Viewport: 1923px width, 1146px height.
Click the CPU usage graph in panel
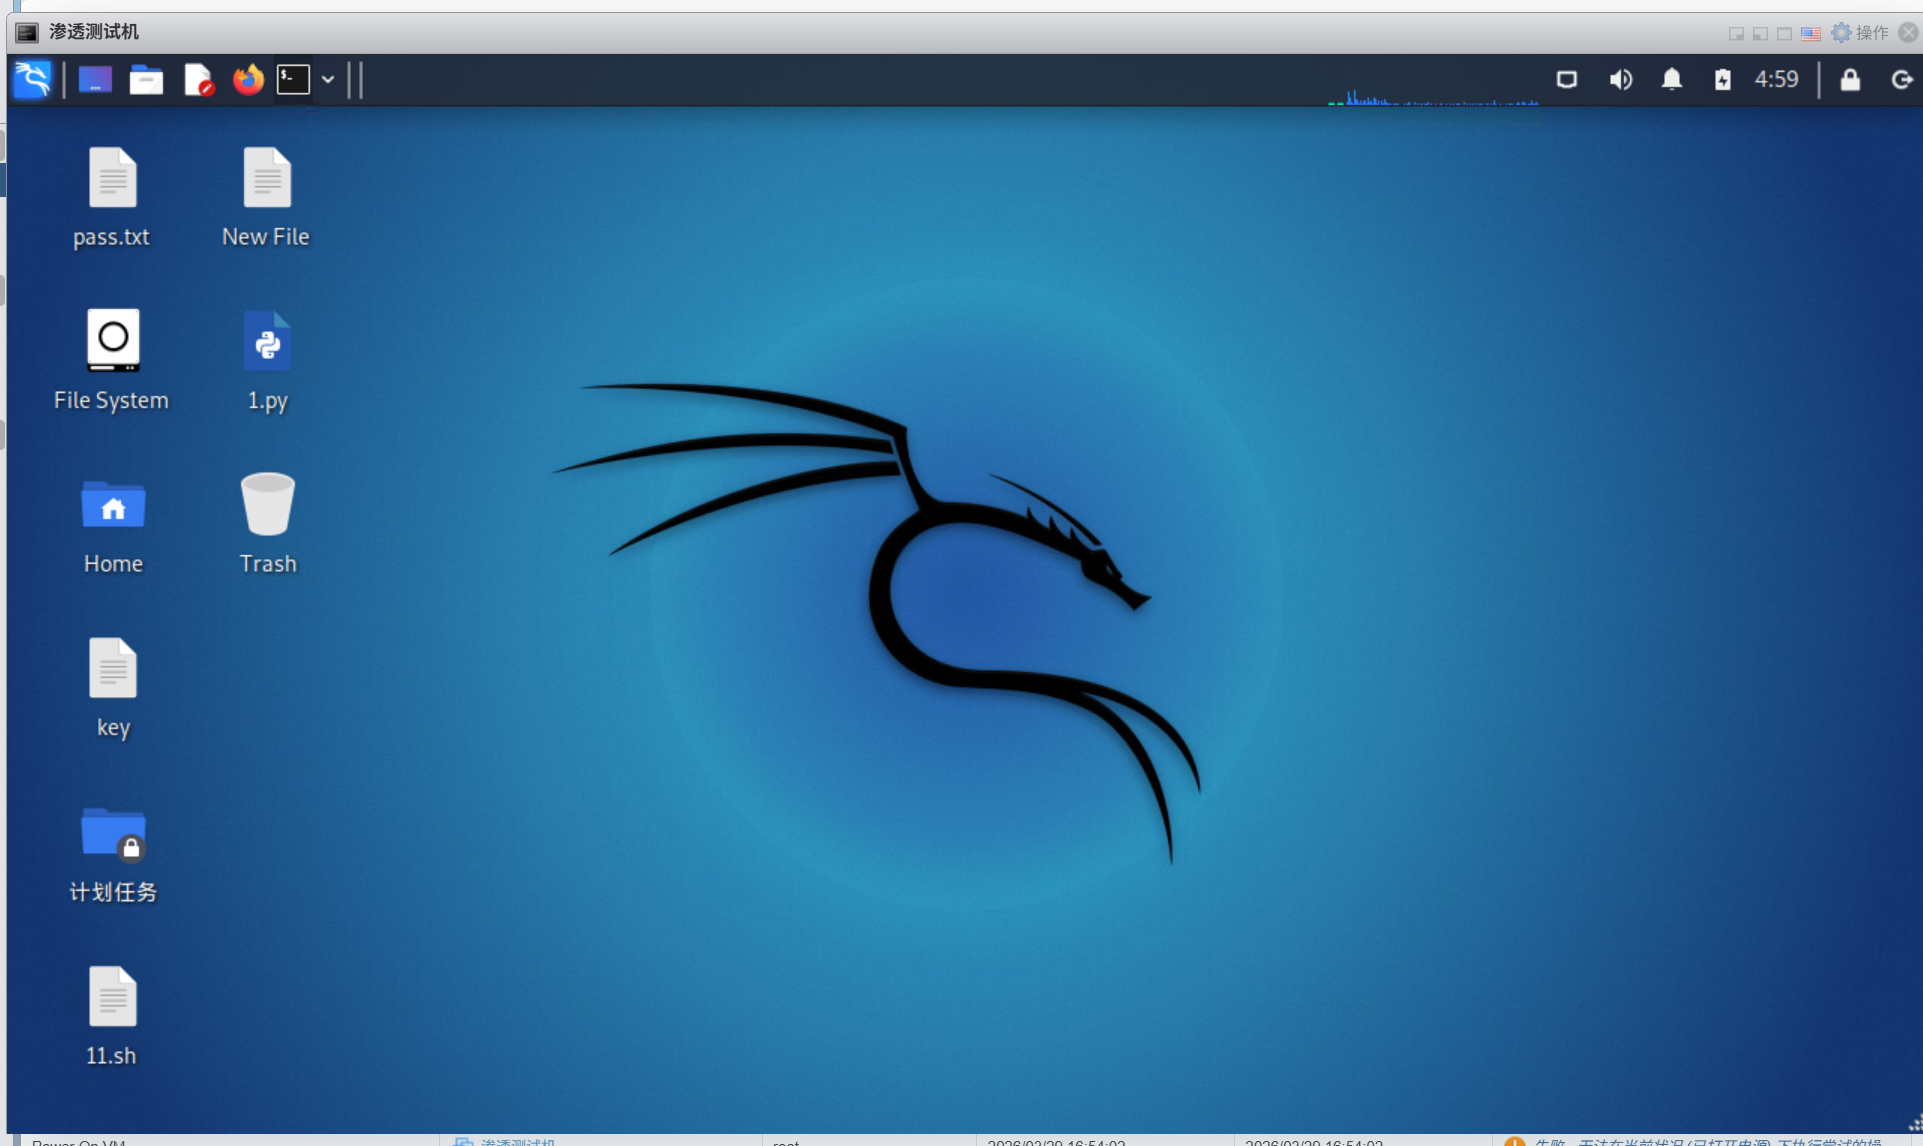pyautogui.click(x=1432, y=97)
